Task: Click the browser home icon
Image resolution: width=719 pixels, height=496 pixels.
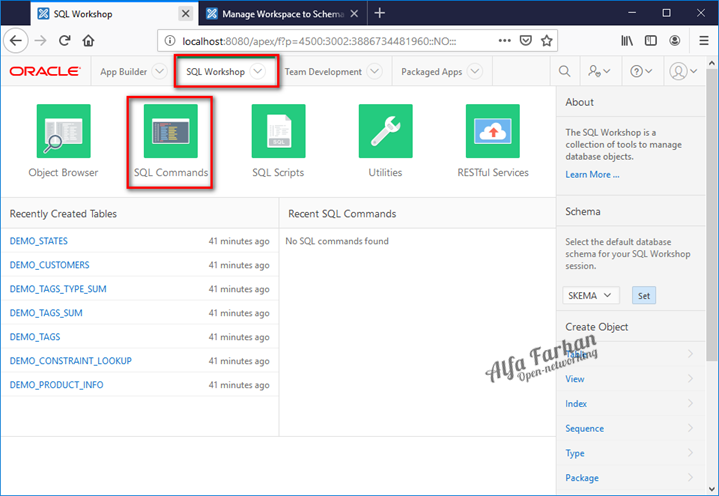Action: (x=88, y=41)
